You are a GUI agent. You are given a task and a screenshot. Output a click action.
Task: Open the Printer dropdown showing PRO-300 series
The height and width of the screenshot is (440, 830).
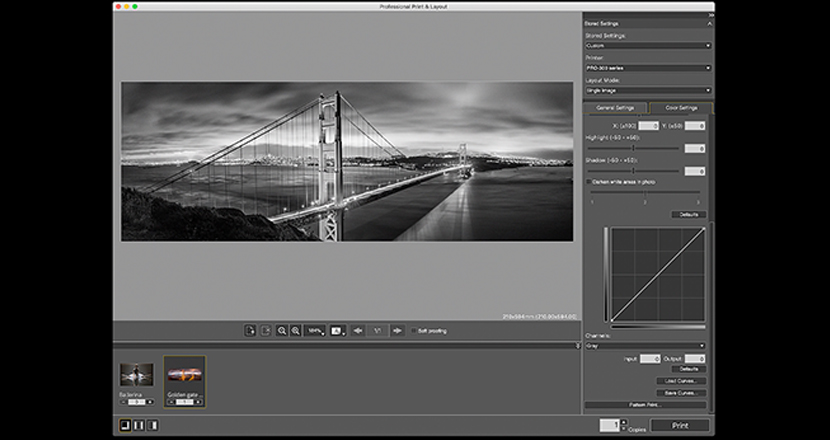(x=647, y=68)
